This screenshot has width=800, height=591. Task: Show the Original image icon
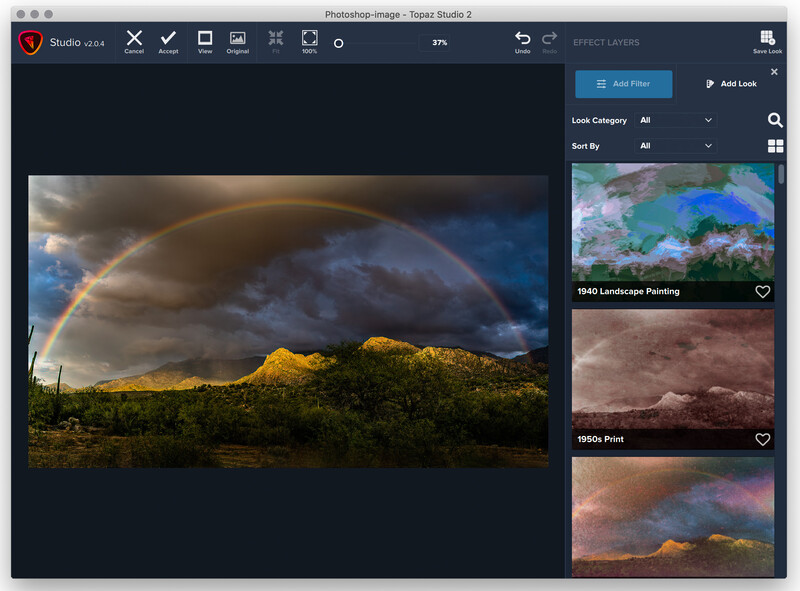(x=238, y=38)
